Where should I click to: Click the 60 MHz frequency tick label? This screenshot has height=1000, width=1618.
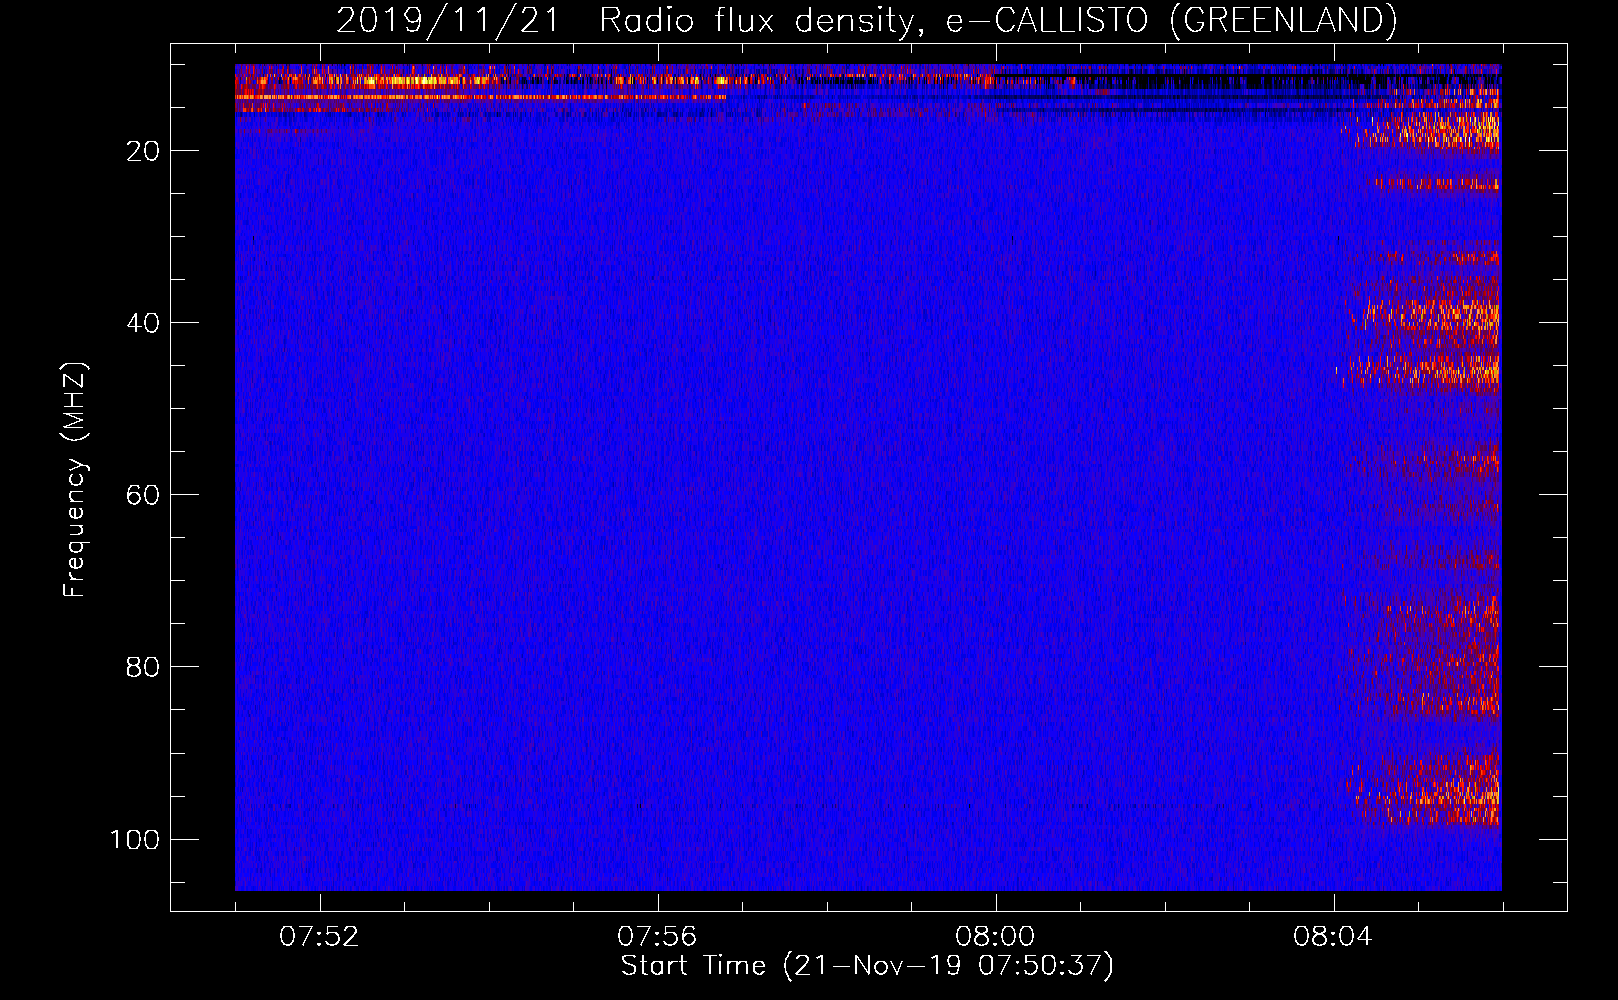(x=143, y=495)
